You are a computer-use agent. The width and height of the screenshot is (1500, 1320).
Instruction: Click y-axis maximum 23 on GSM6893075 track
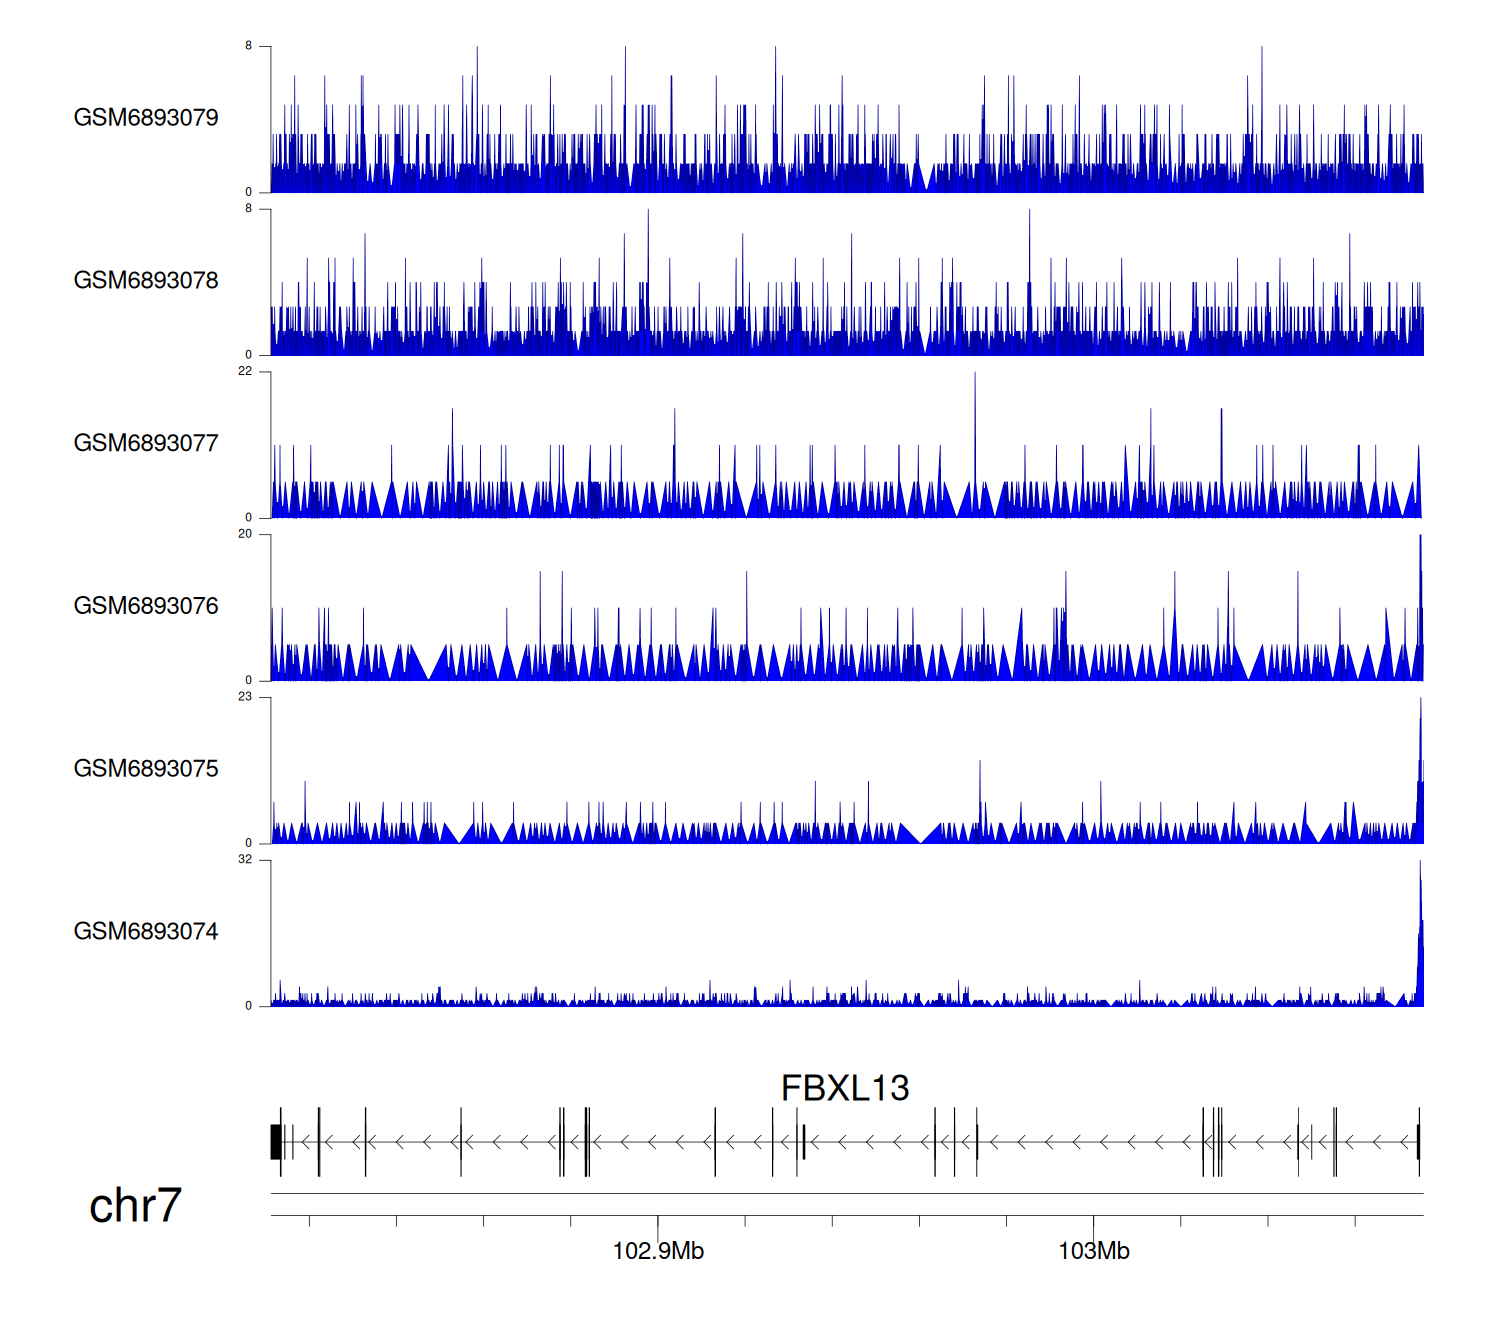coord(245,697)
